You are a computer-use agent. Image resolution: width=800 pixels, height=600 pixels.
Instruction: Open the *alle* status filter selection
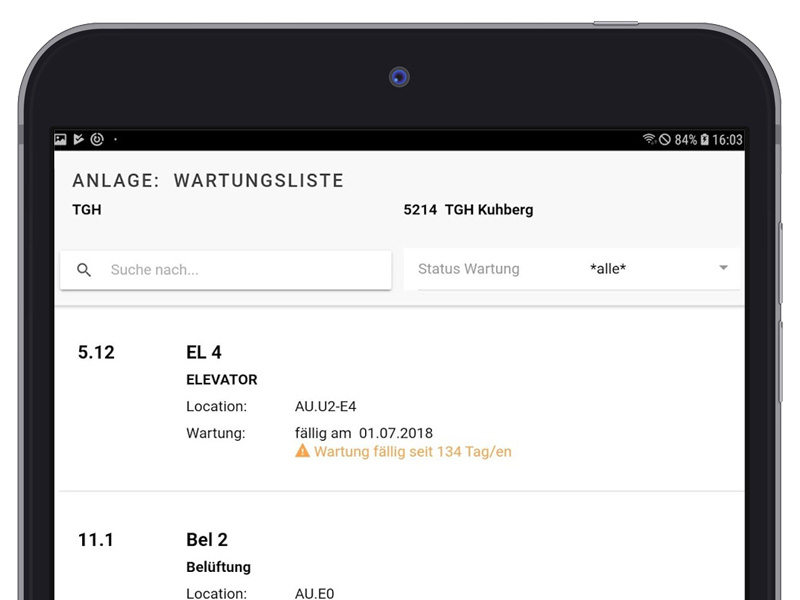click(608, 269)
